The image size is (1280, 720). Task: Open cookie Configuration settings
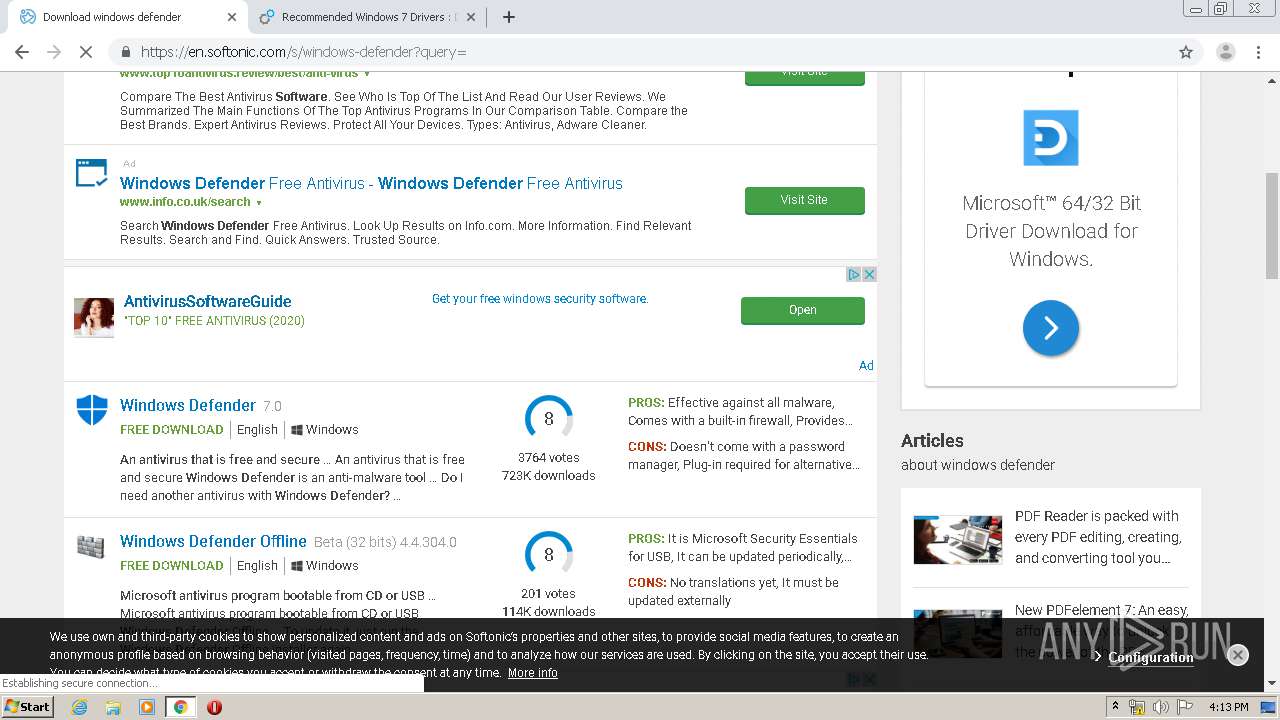(x=1150, y=657)
